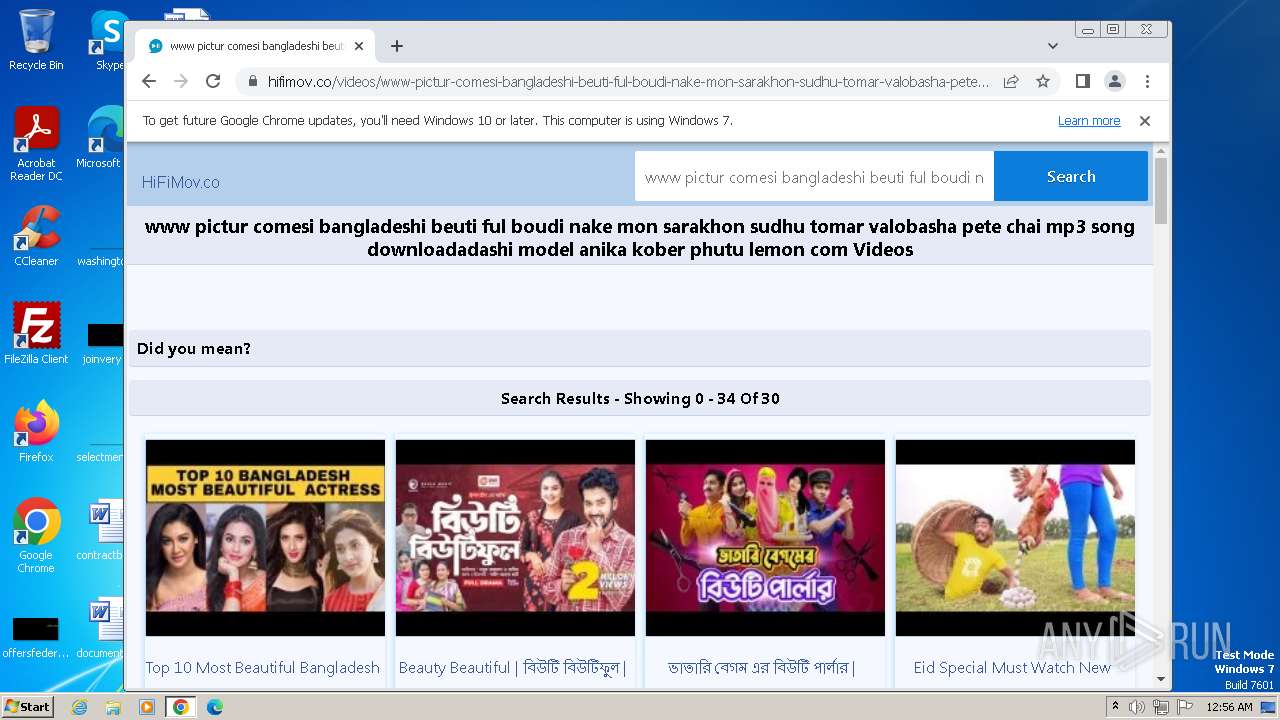Open the network icon in the tray
This screenshot has height=720, width=1280.
coord(1161,707)
